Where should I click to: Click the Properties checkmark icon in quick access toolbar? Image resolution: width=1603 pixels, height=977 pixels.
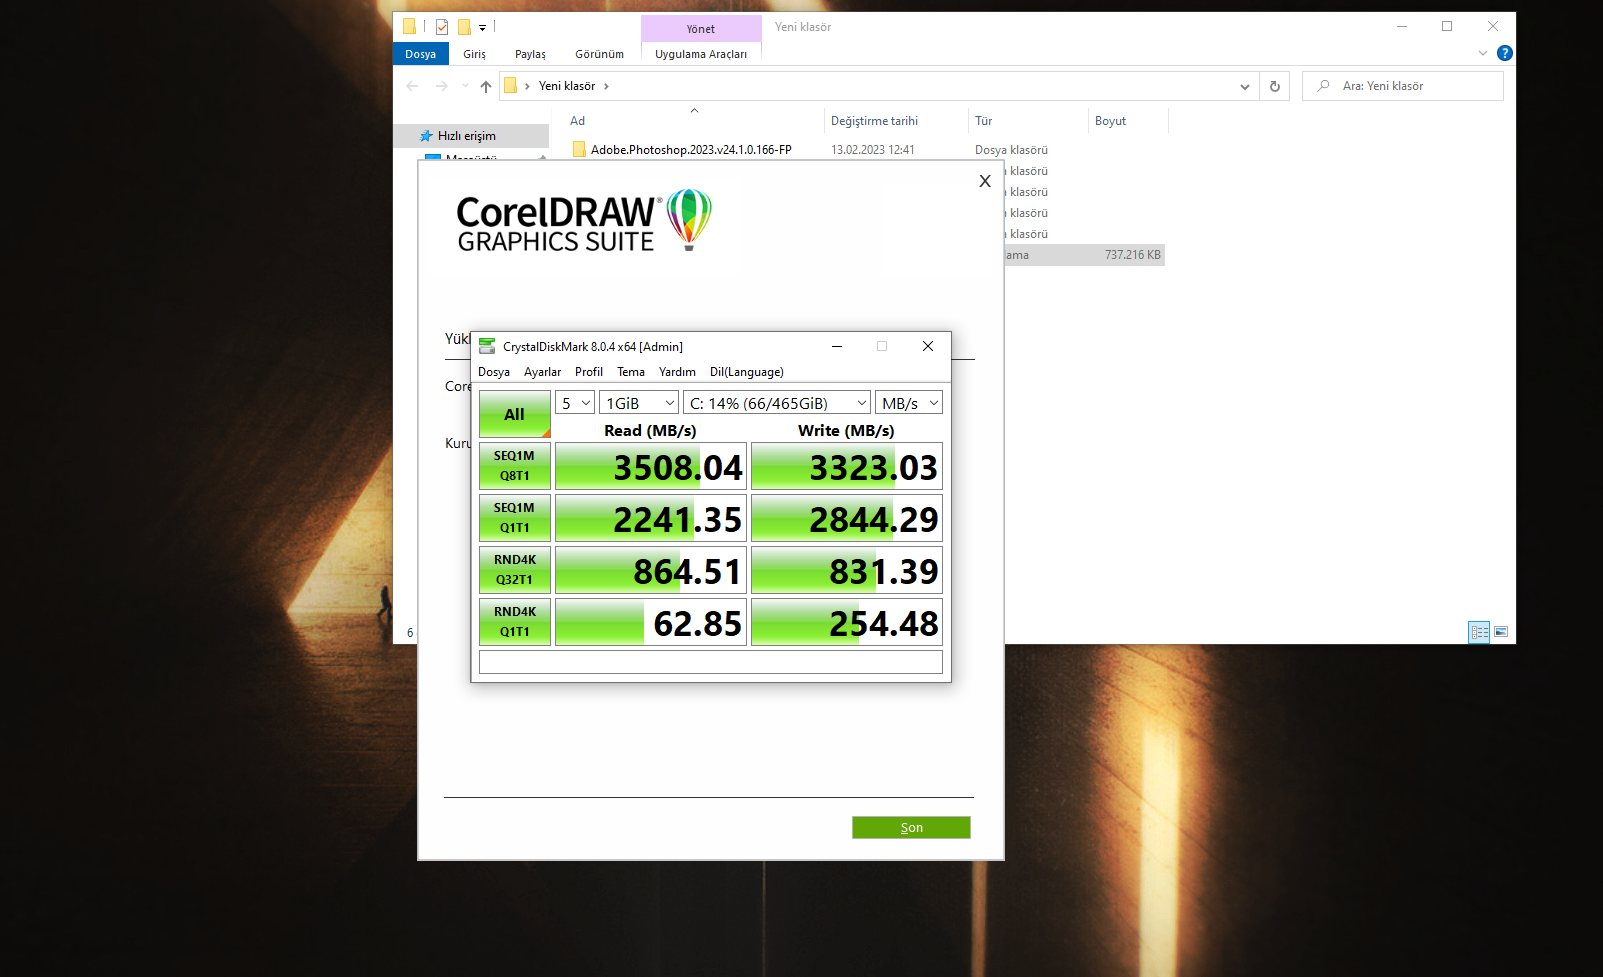[x=441, y=27]
